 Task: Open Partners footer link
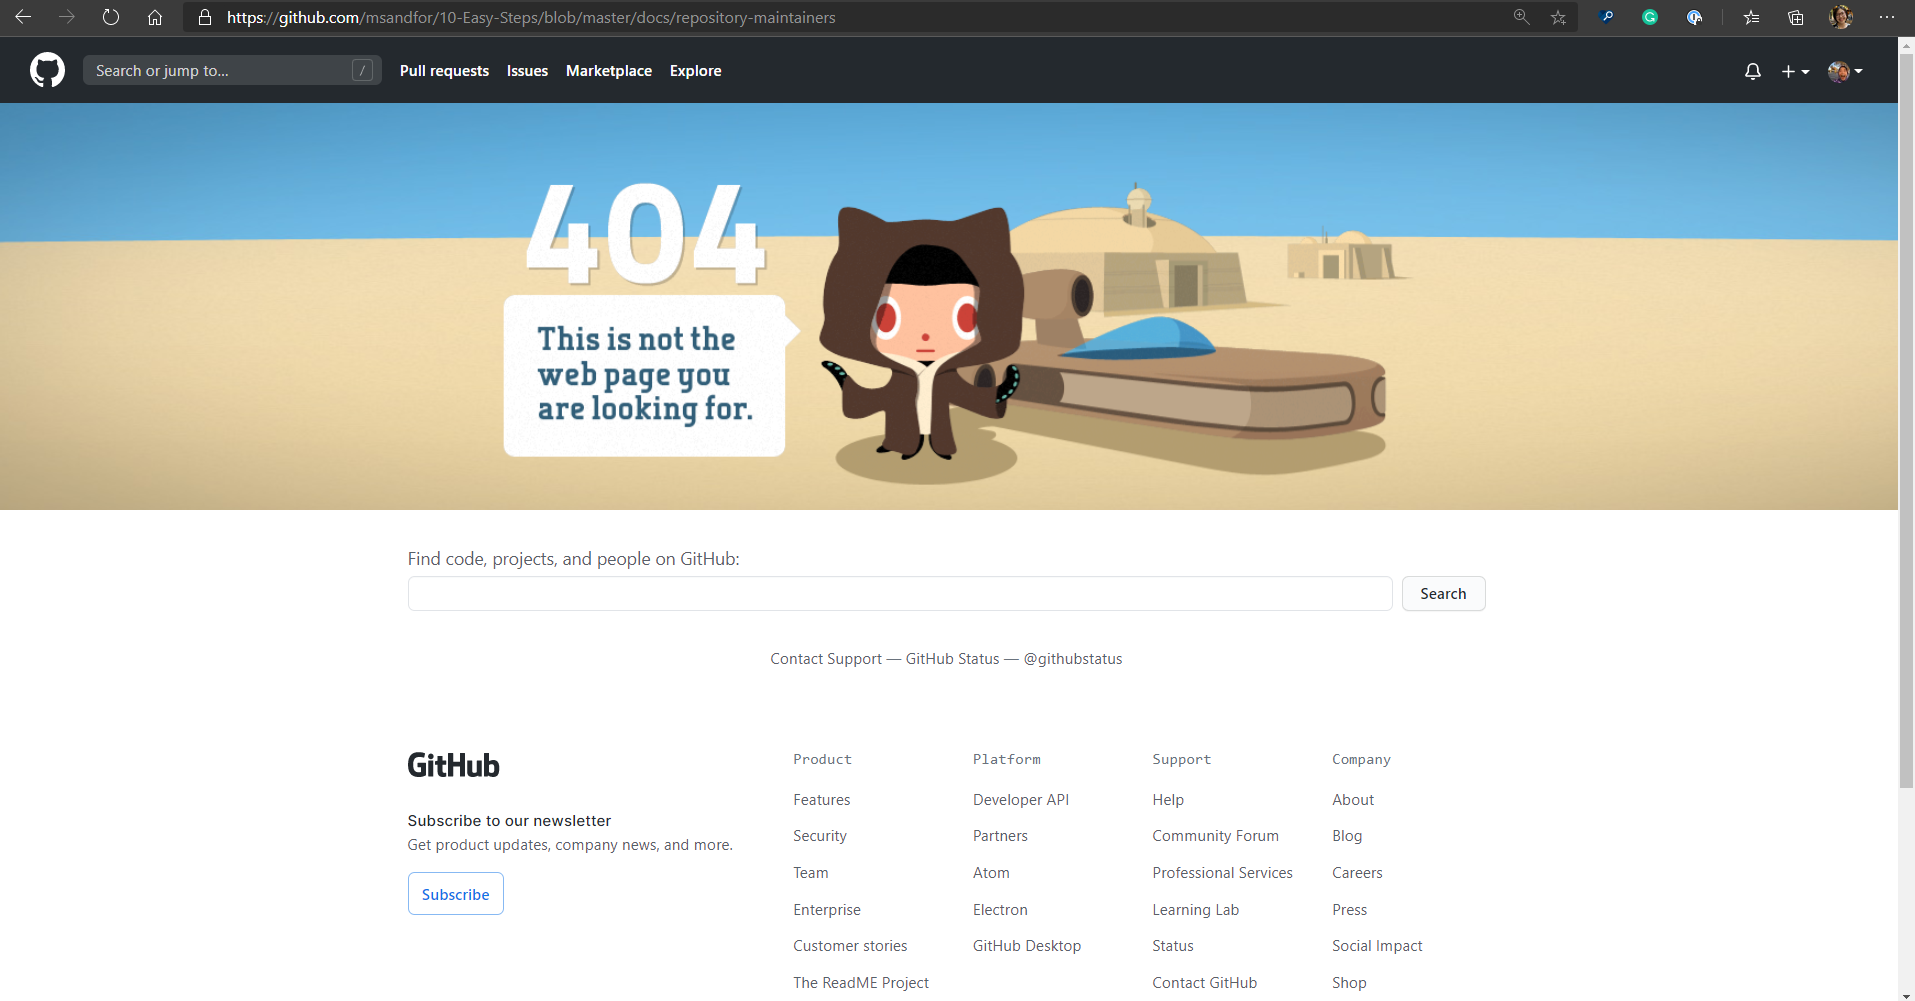tap(1000, 836)
